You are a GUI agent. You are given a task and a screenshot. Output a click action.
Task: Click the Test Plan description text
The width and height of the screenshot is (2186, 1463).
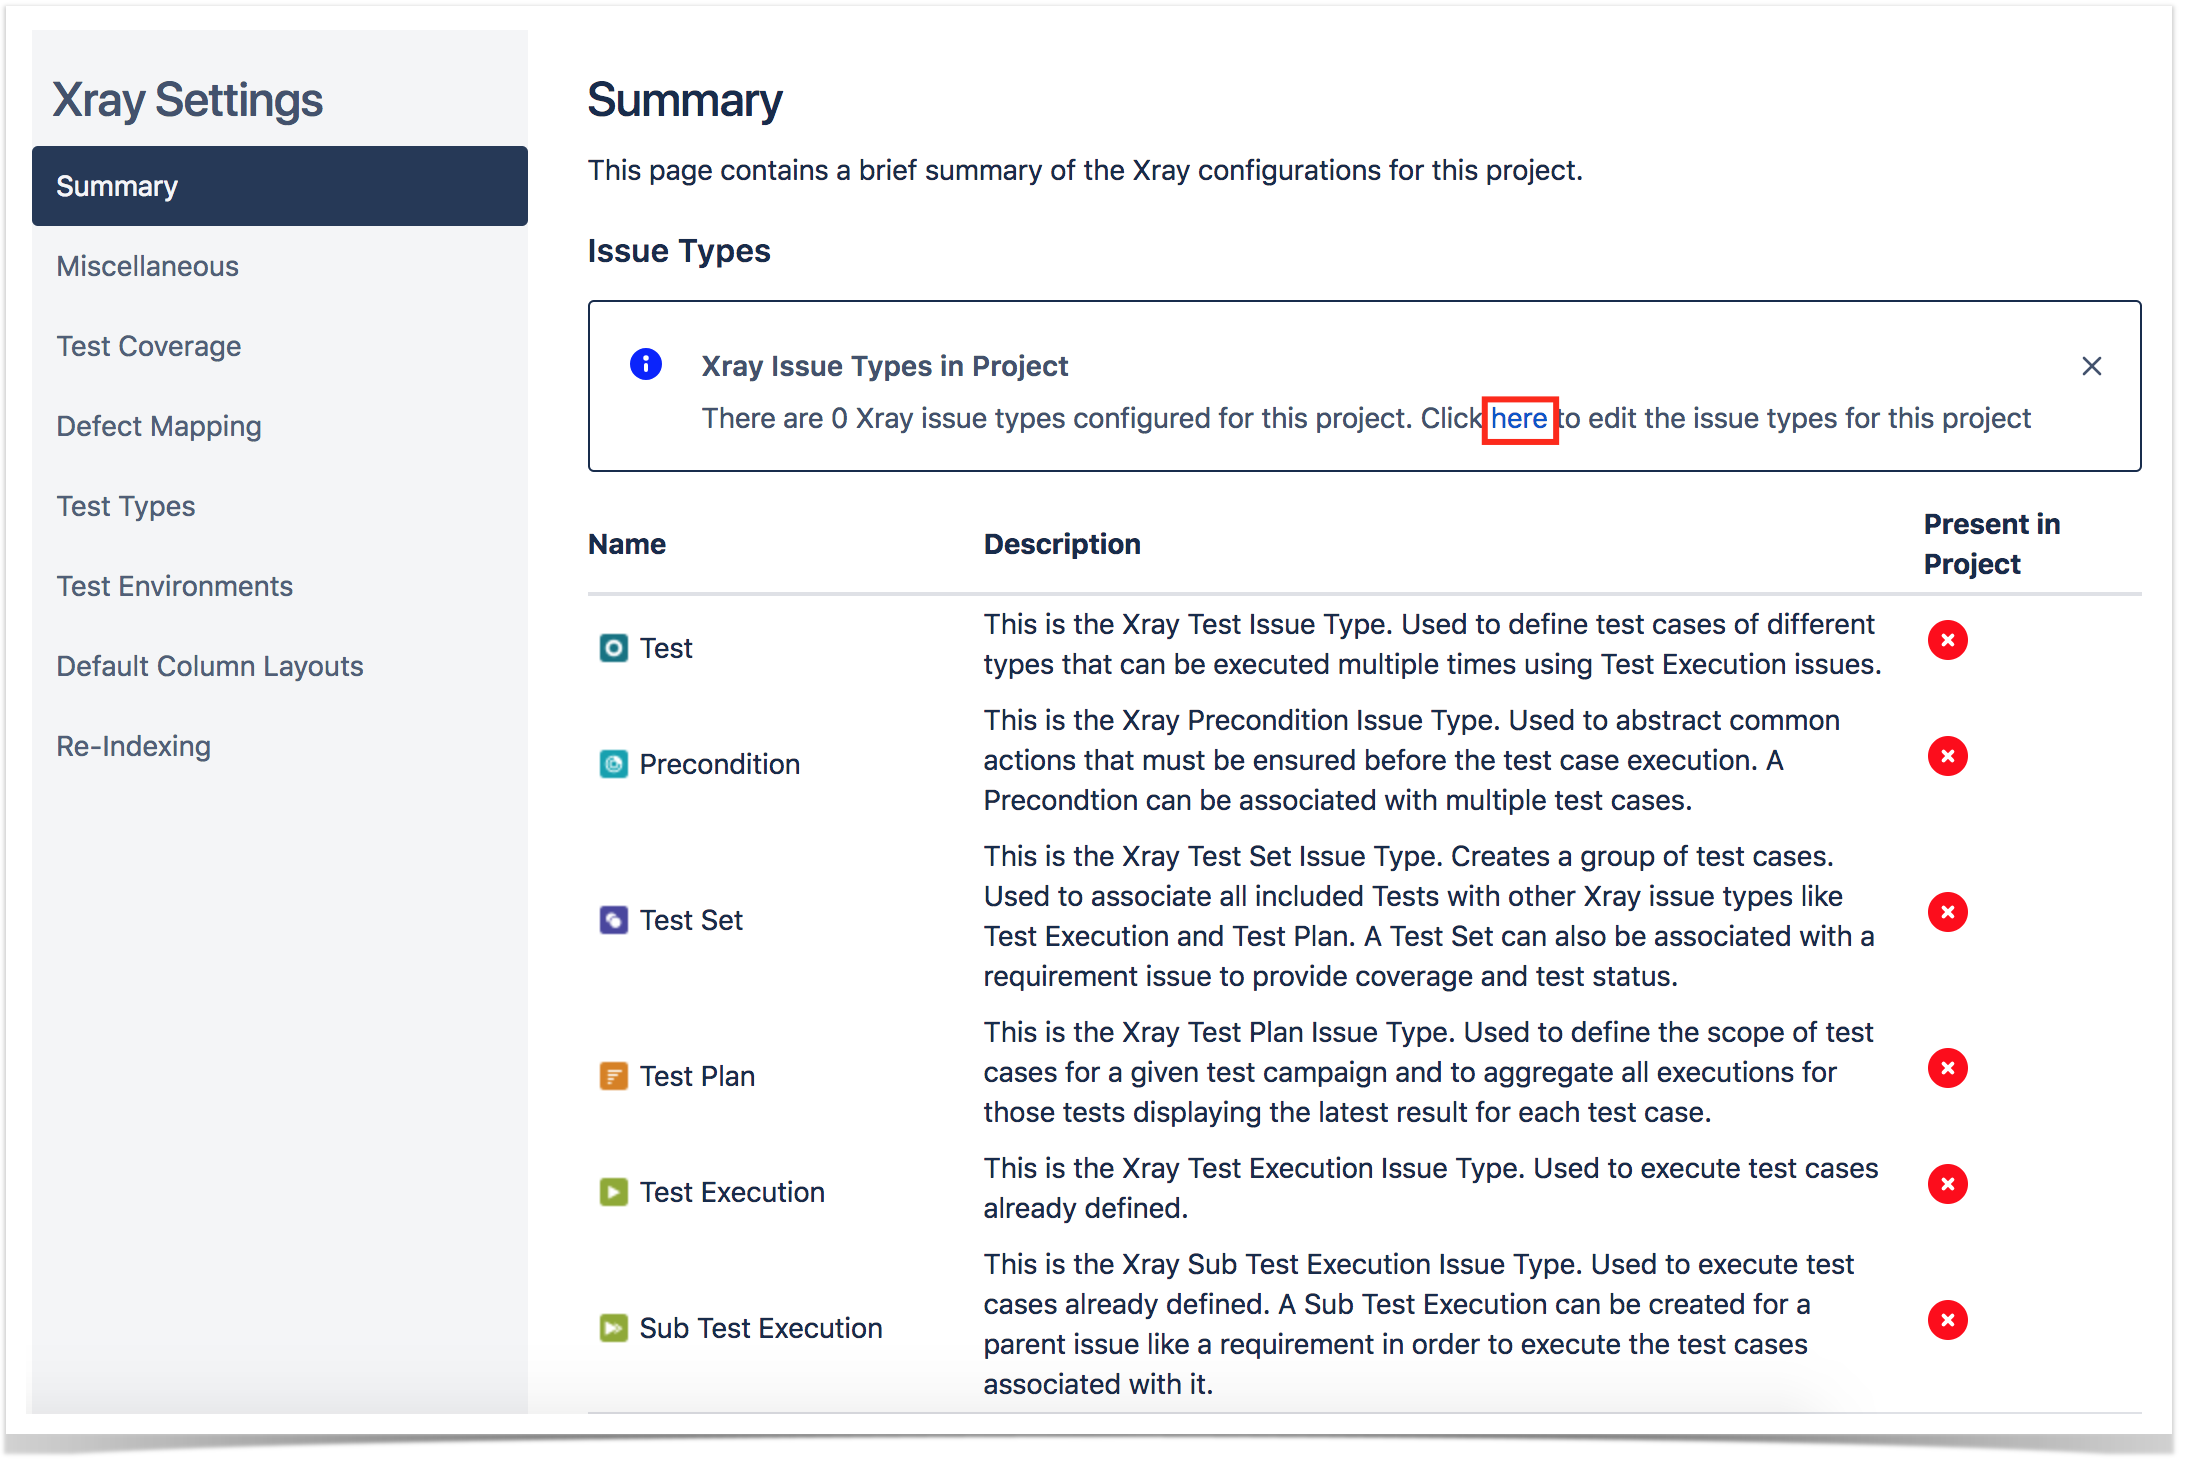(1428, 1072)
